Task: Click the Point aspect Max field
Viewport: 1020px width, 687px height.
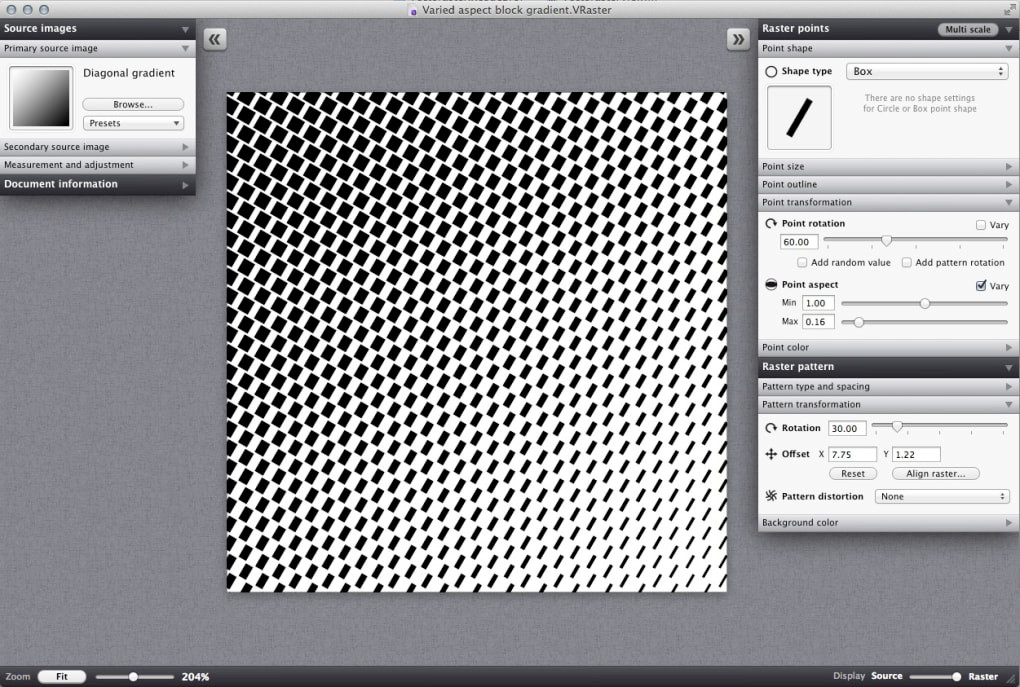Action: tap(818, 322)
